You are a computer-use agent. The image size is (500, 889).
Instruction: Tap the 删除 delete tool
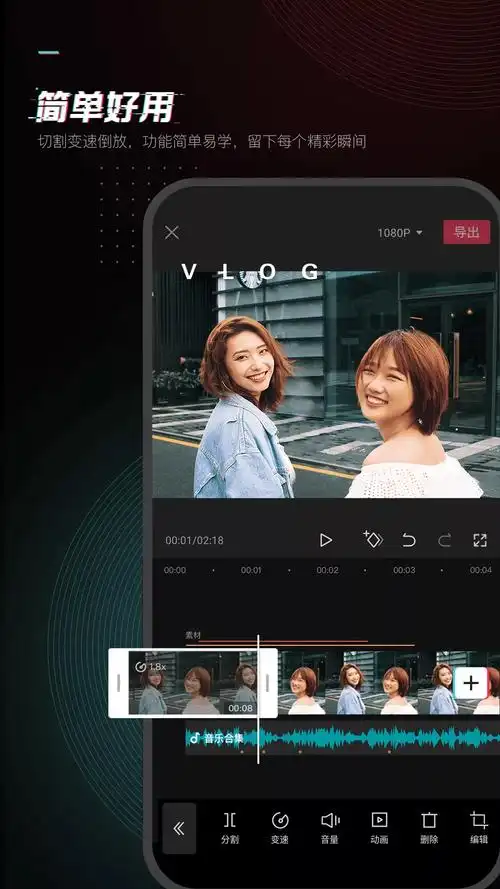429,828
